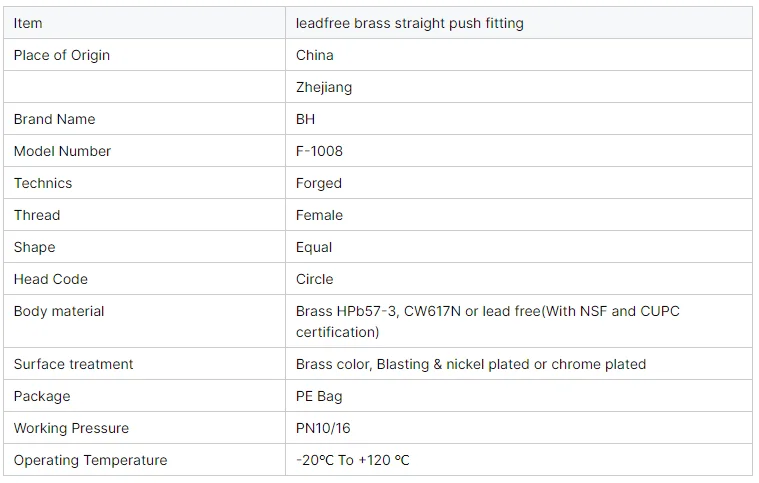Viewport: 759px width, 483px height.
Task: Select the 'BH' brand value
Action: point(306,119)
